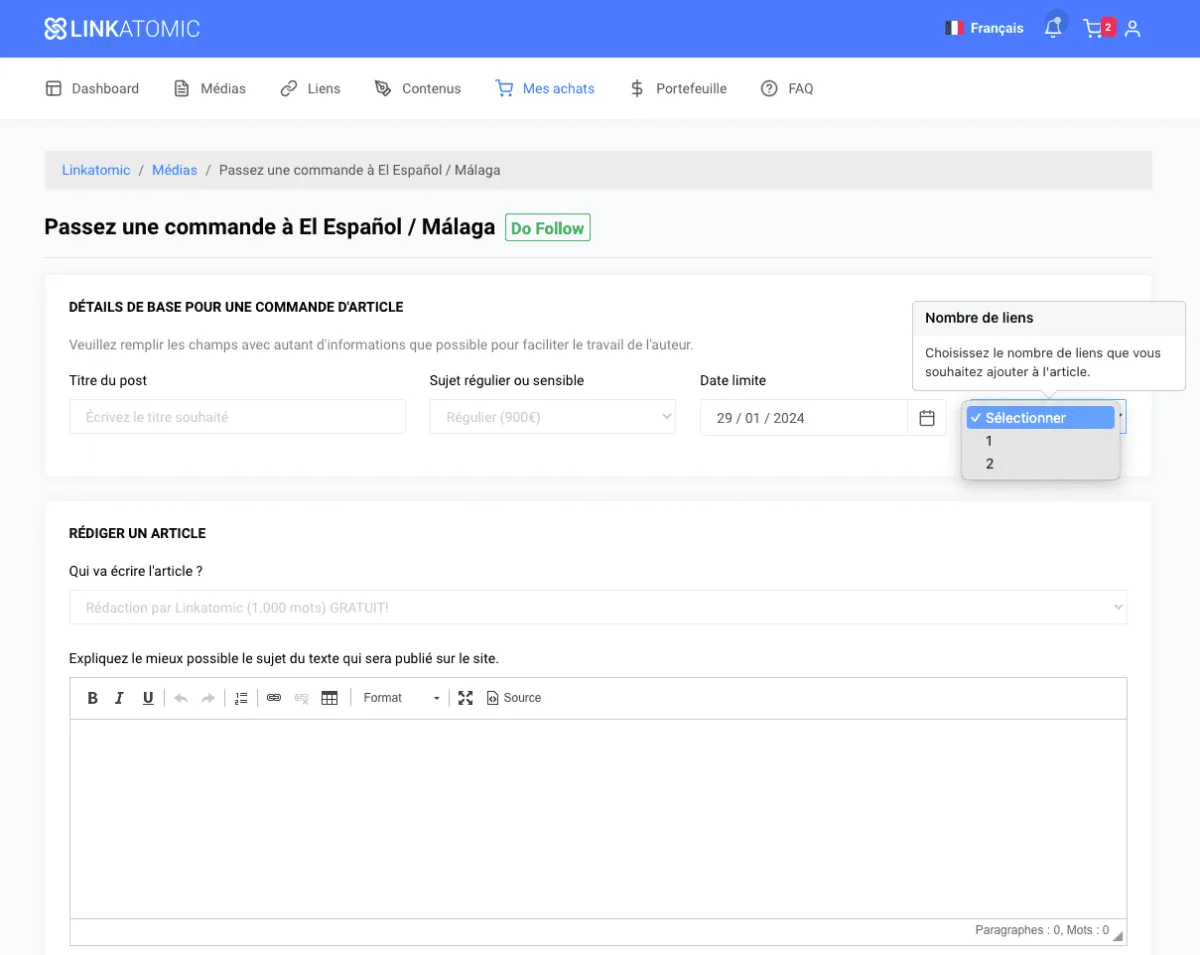
Task: Toggle italic text in the editor
Action: pos(120,698)
